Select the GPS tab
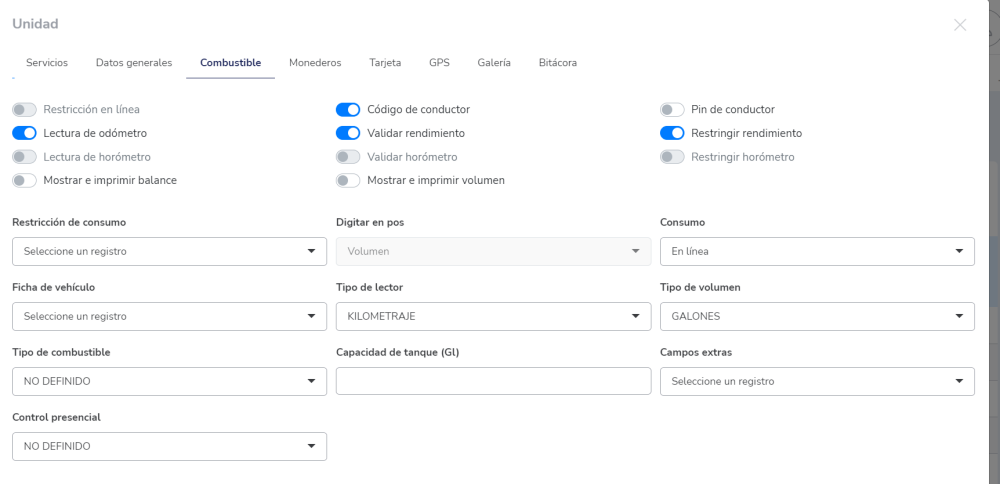This screenshot has width=1000, height=484. point(439,63)
